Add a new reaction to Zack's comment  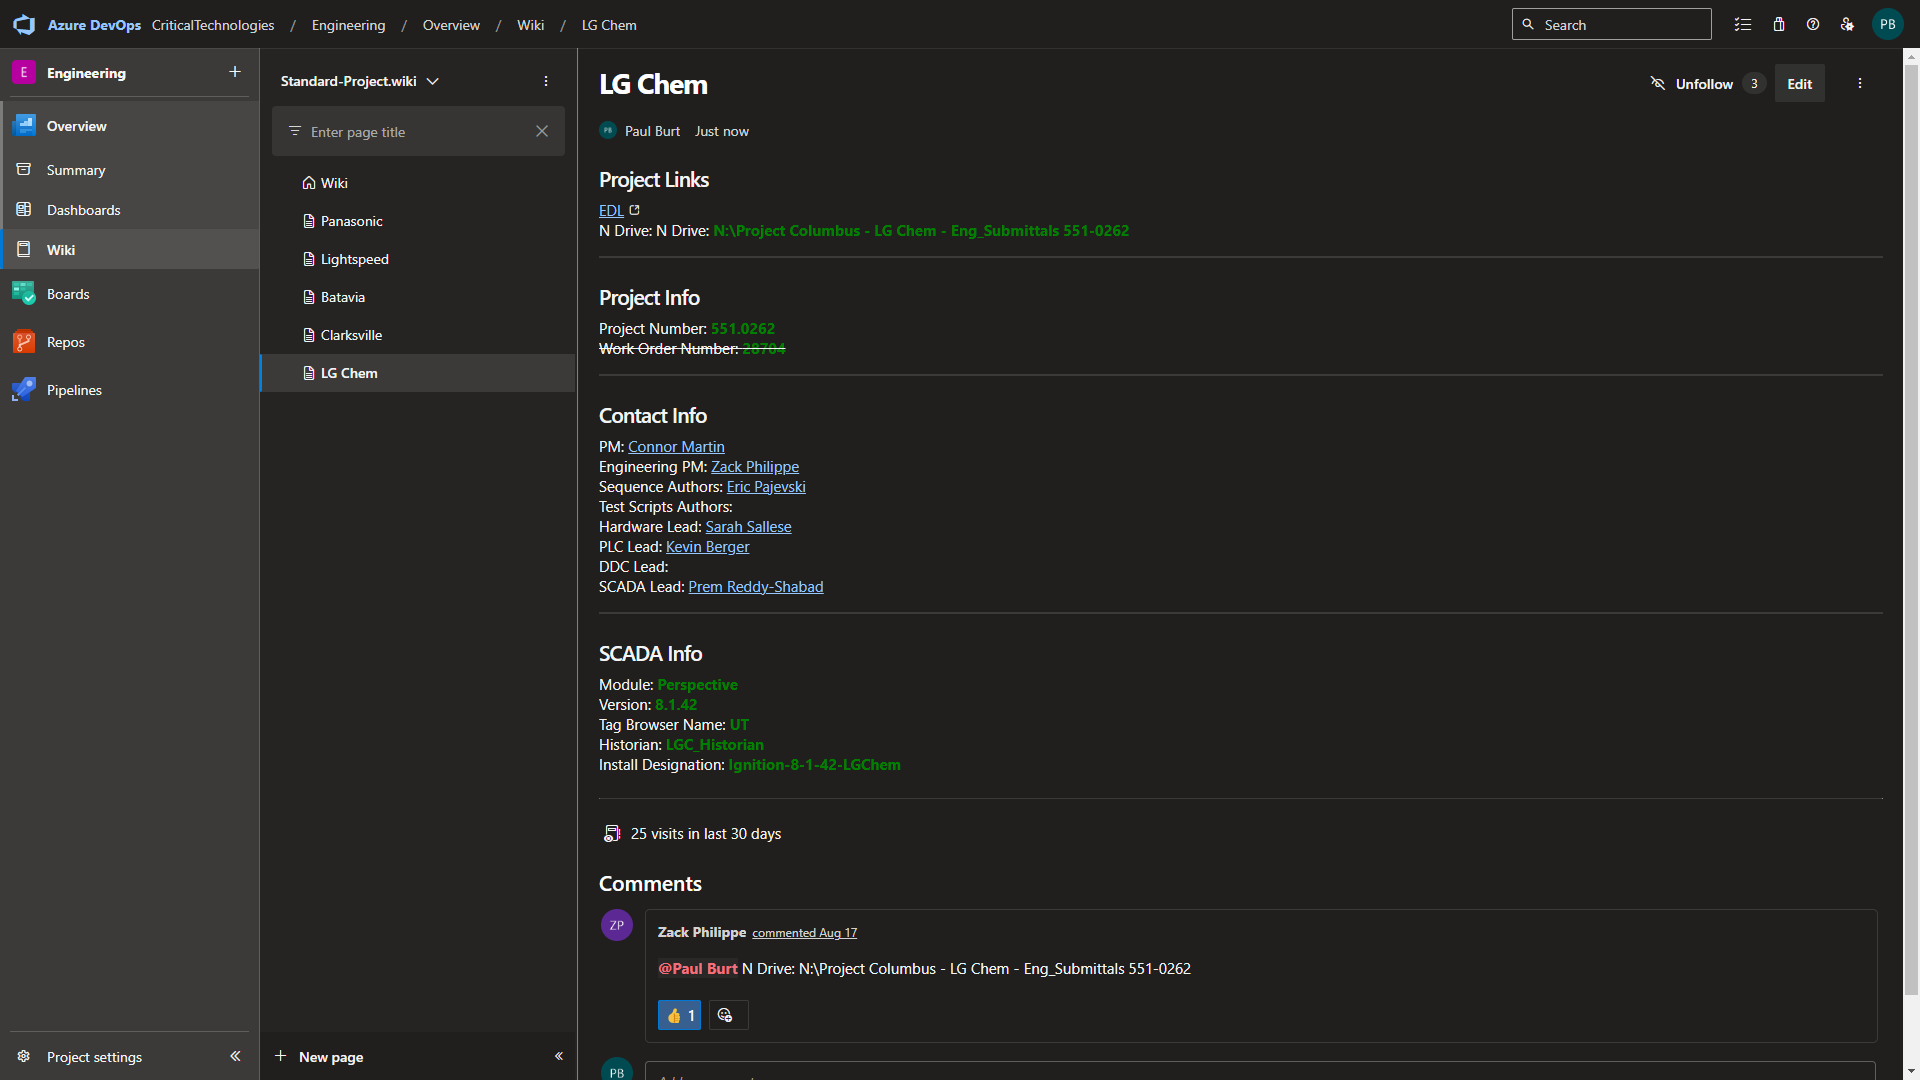(727, 1016)
